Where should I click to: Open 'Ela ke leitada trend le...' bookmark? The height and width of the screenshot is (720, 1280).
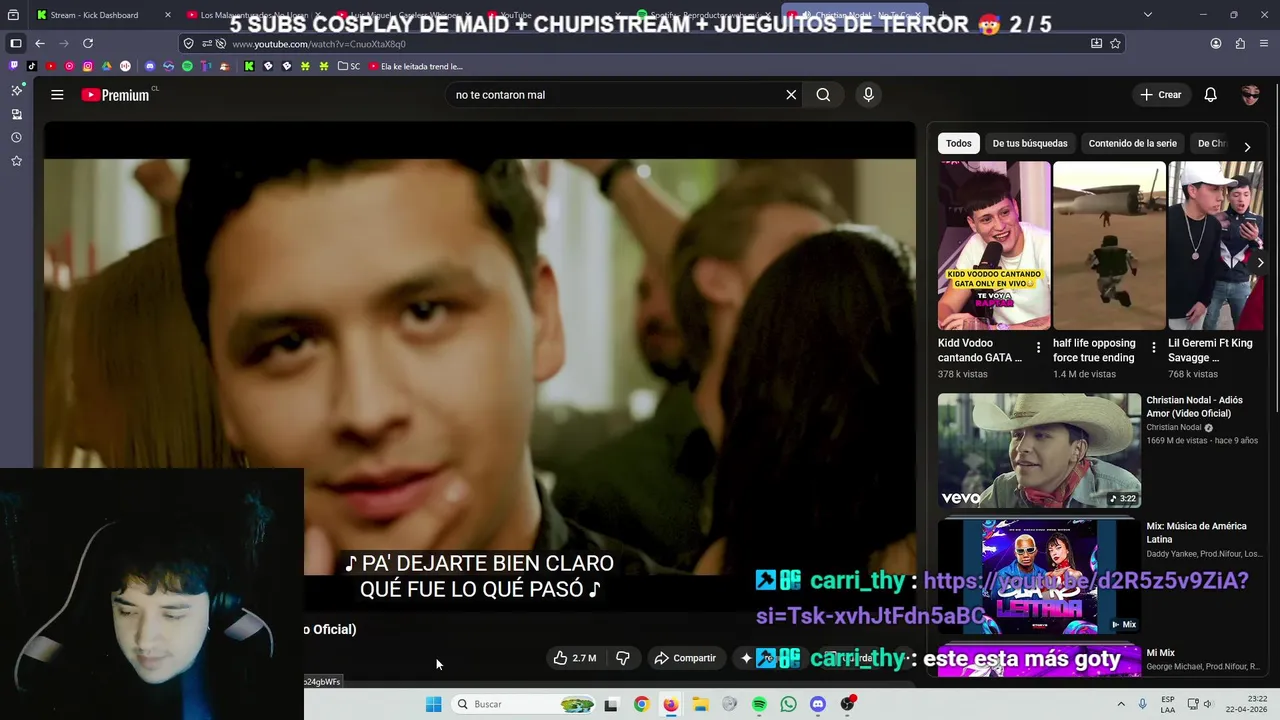(416, 66)
